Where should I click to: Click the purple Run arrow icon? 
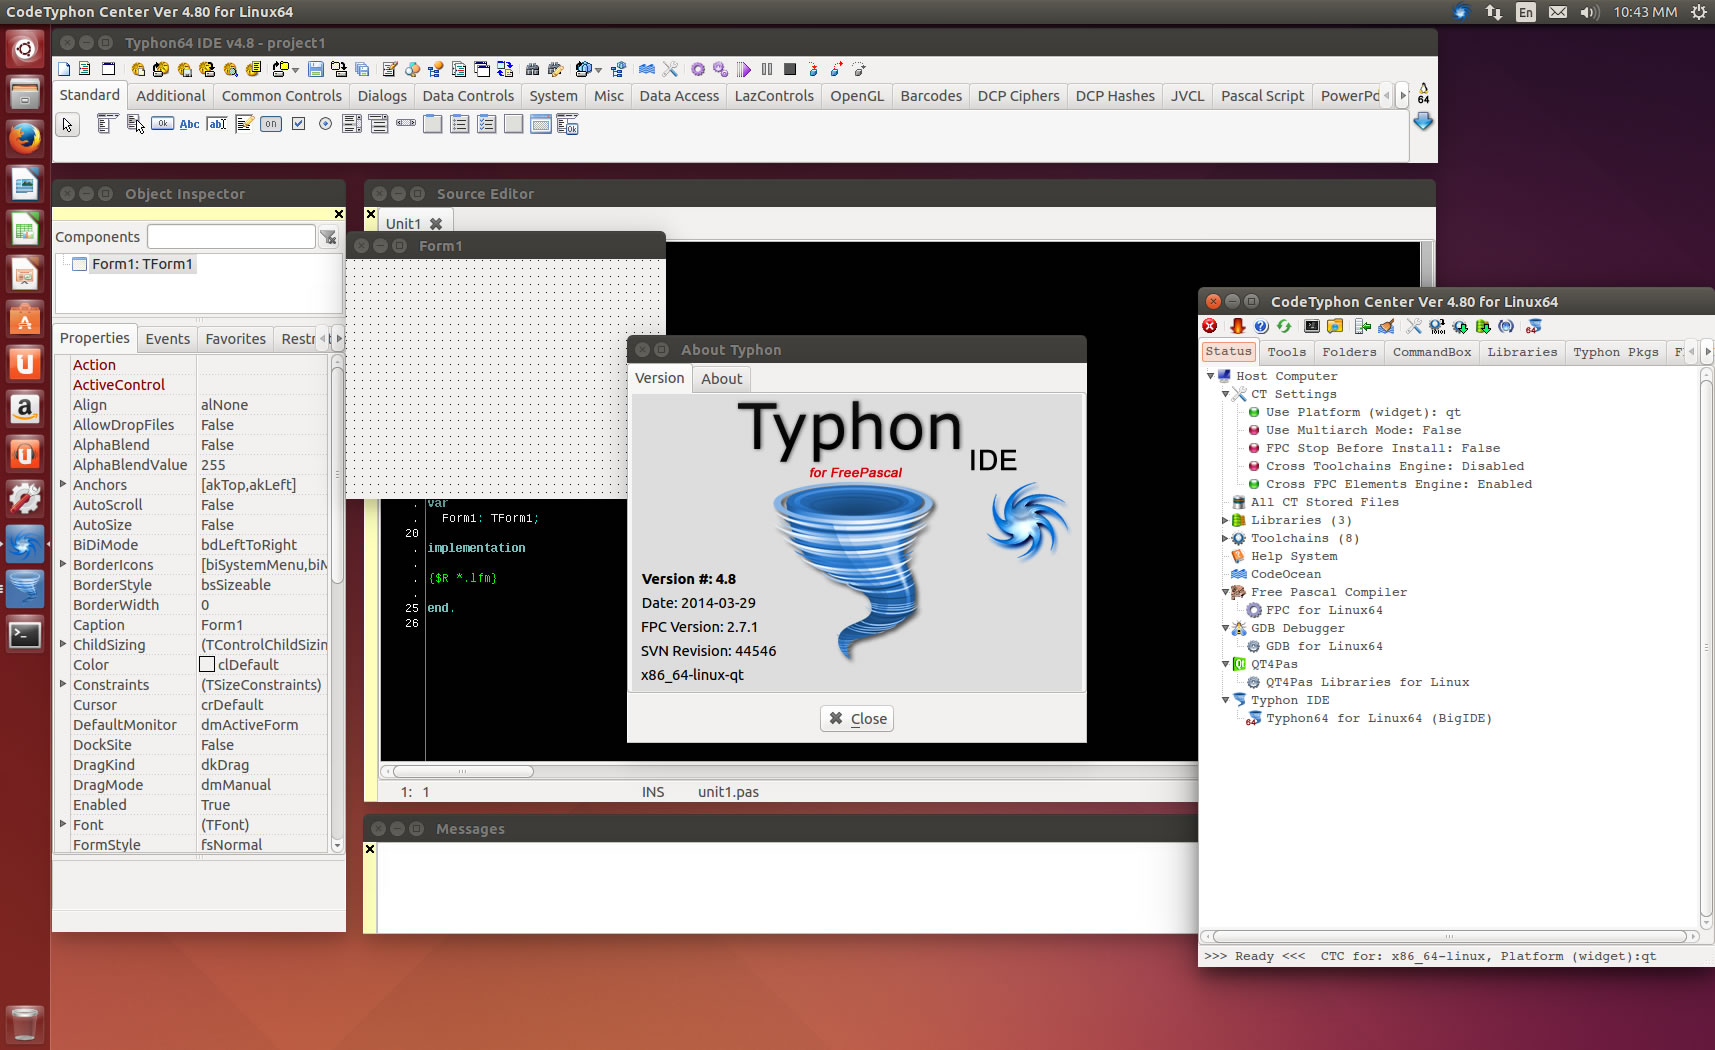pos(743,69)
